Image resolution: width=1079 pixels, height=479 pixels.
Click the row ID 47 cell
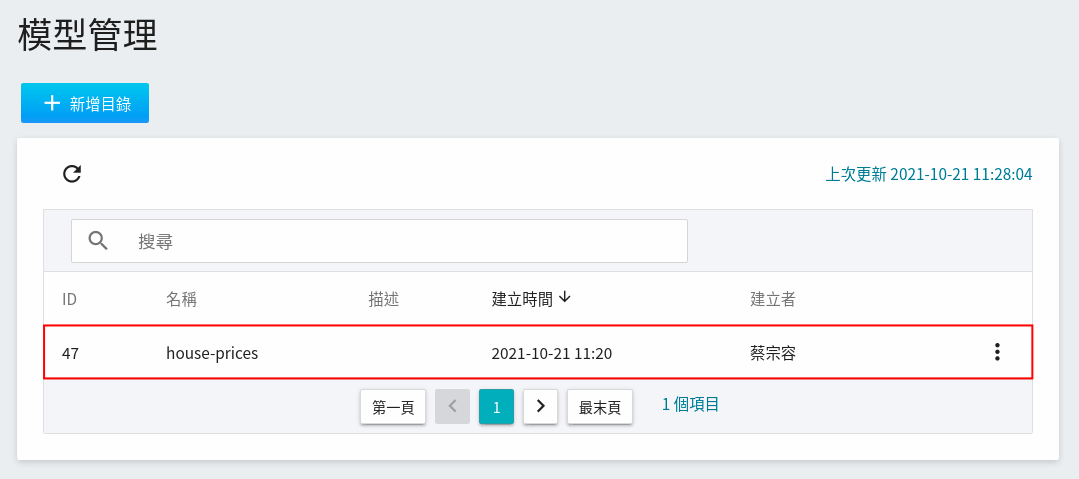(70, 354)
